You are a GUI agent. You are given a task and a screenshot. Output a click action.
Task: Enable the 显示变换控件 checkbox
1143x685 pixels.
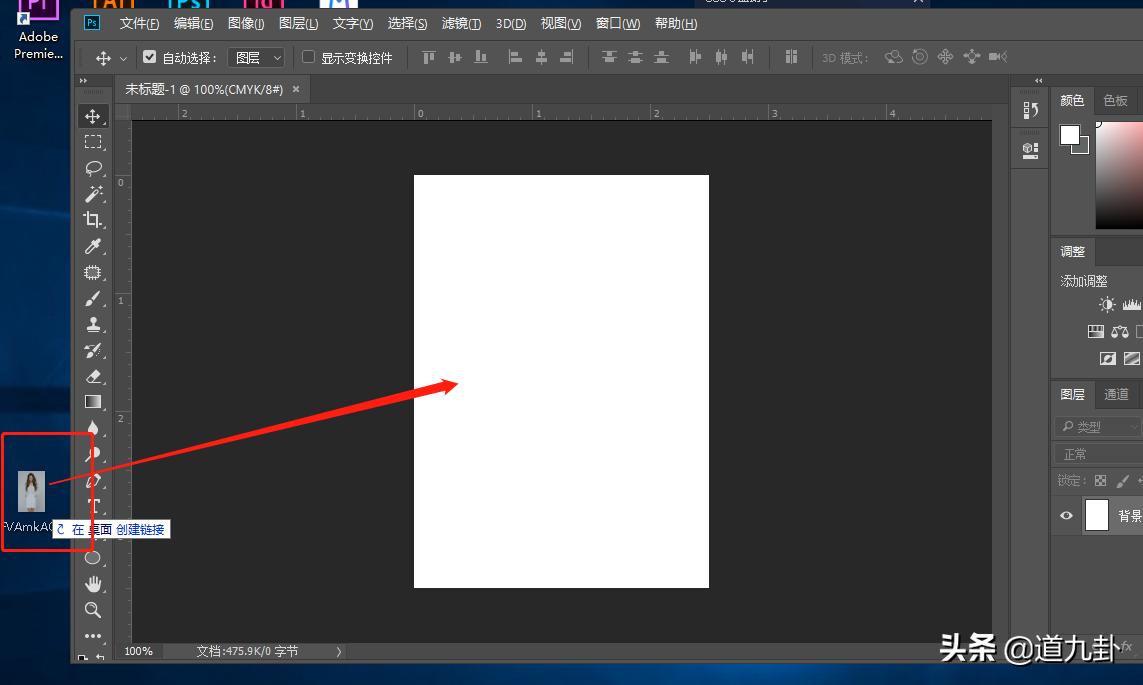(x=308, y=58)
